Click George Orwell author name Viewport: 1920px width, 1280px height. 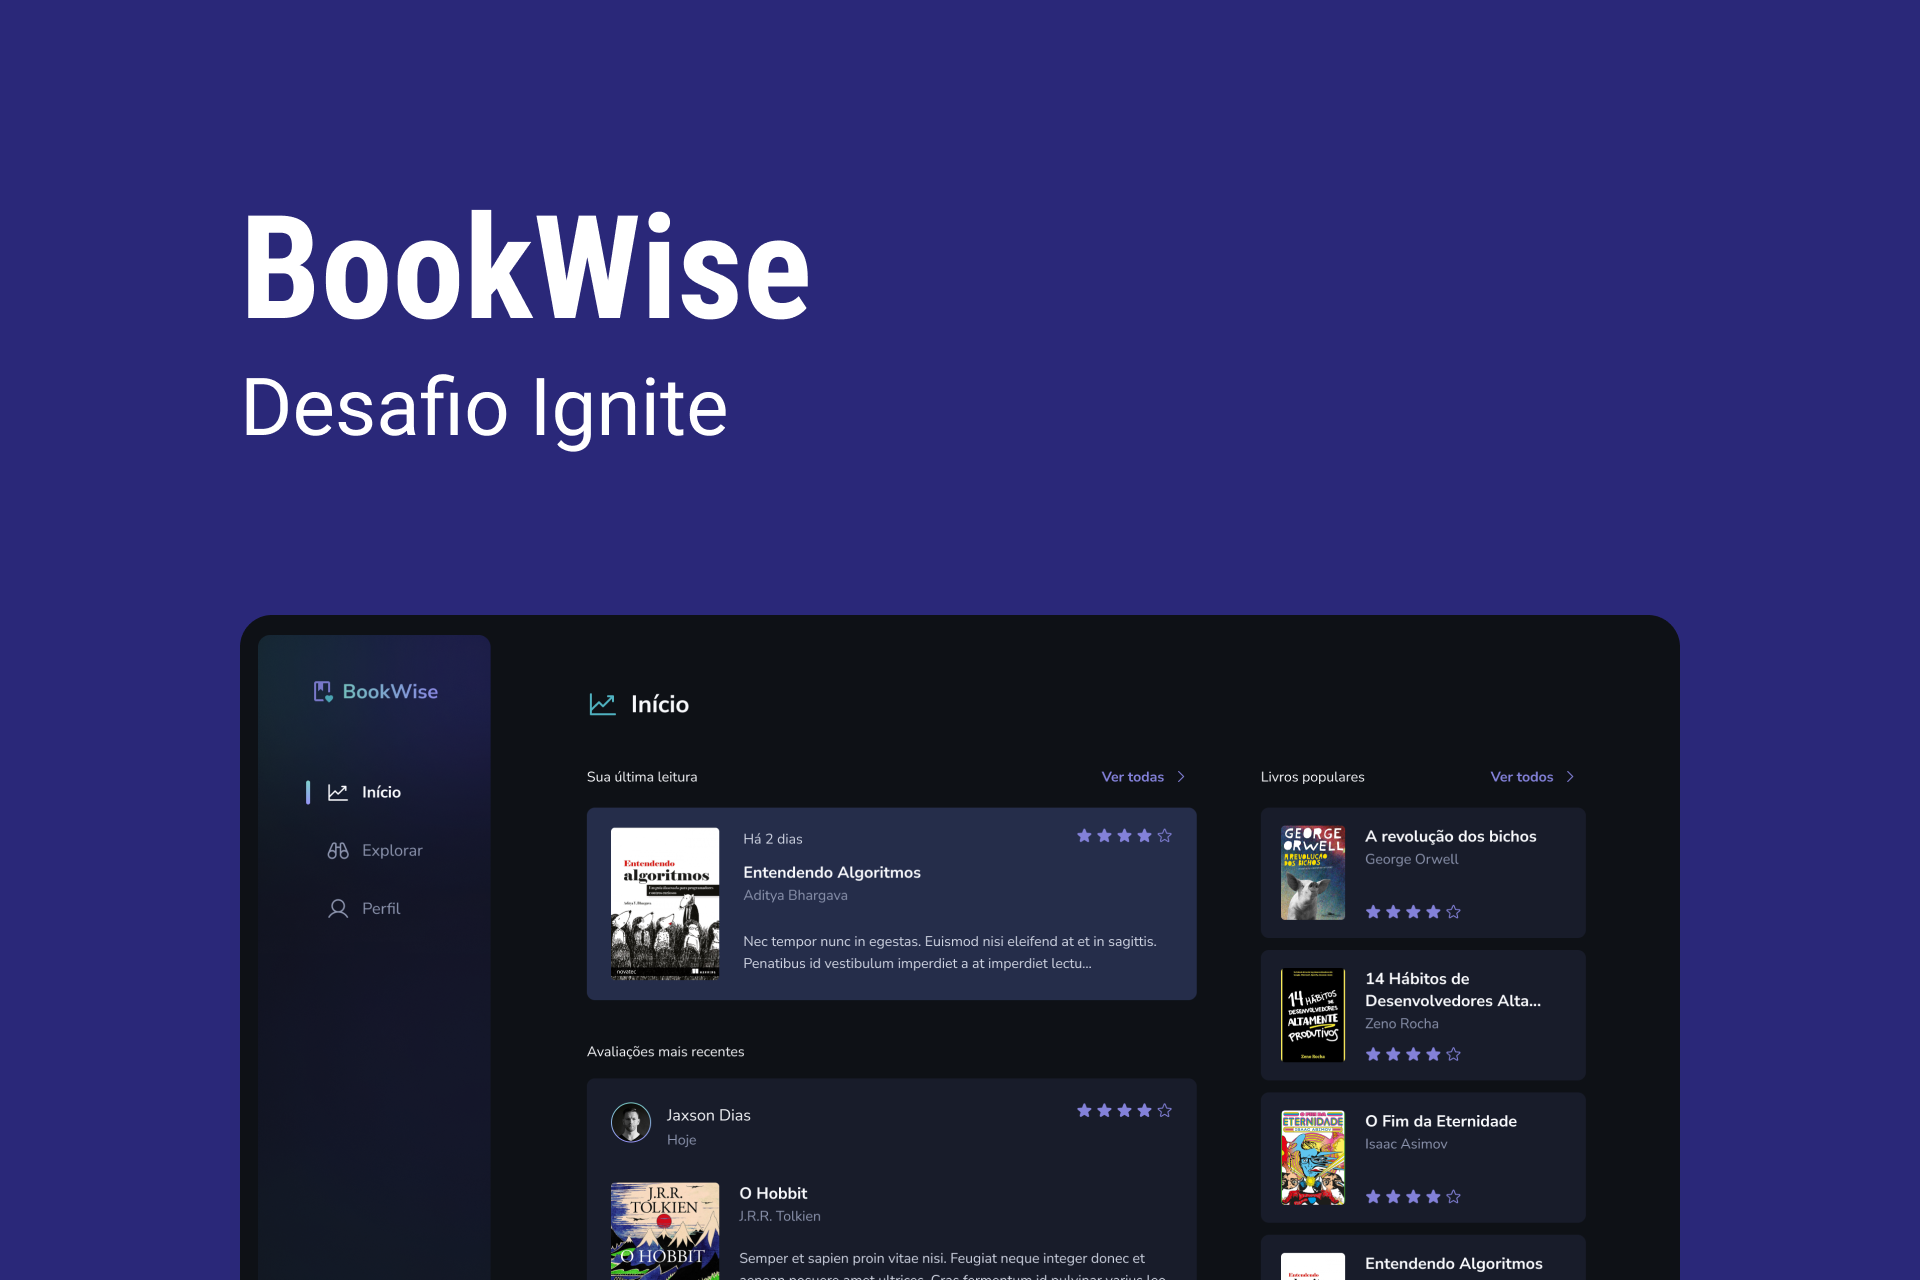[1411, 859]
